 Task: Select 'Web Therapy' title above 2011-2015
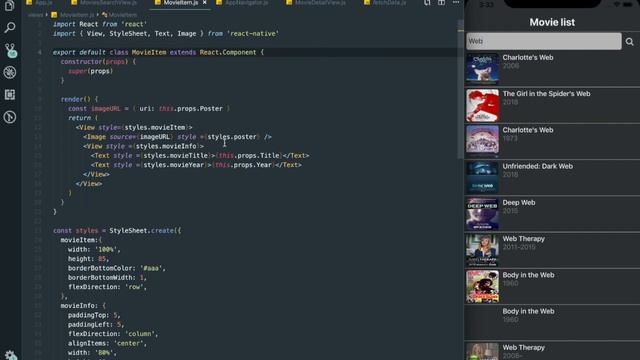(x=524, y=239)
